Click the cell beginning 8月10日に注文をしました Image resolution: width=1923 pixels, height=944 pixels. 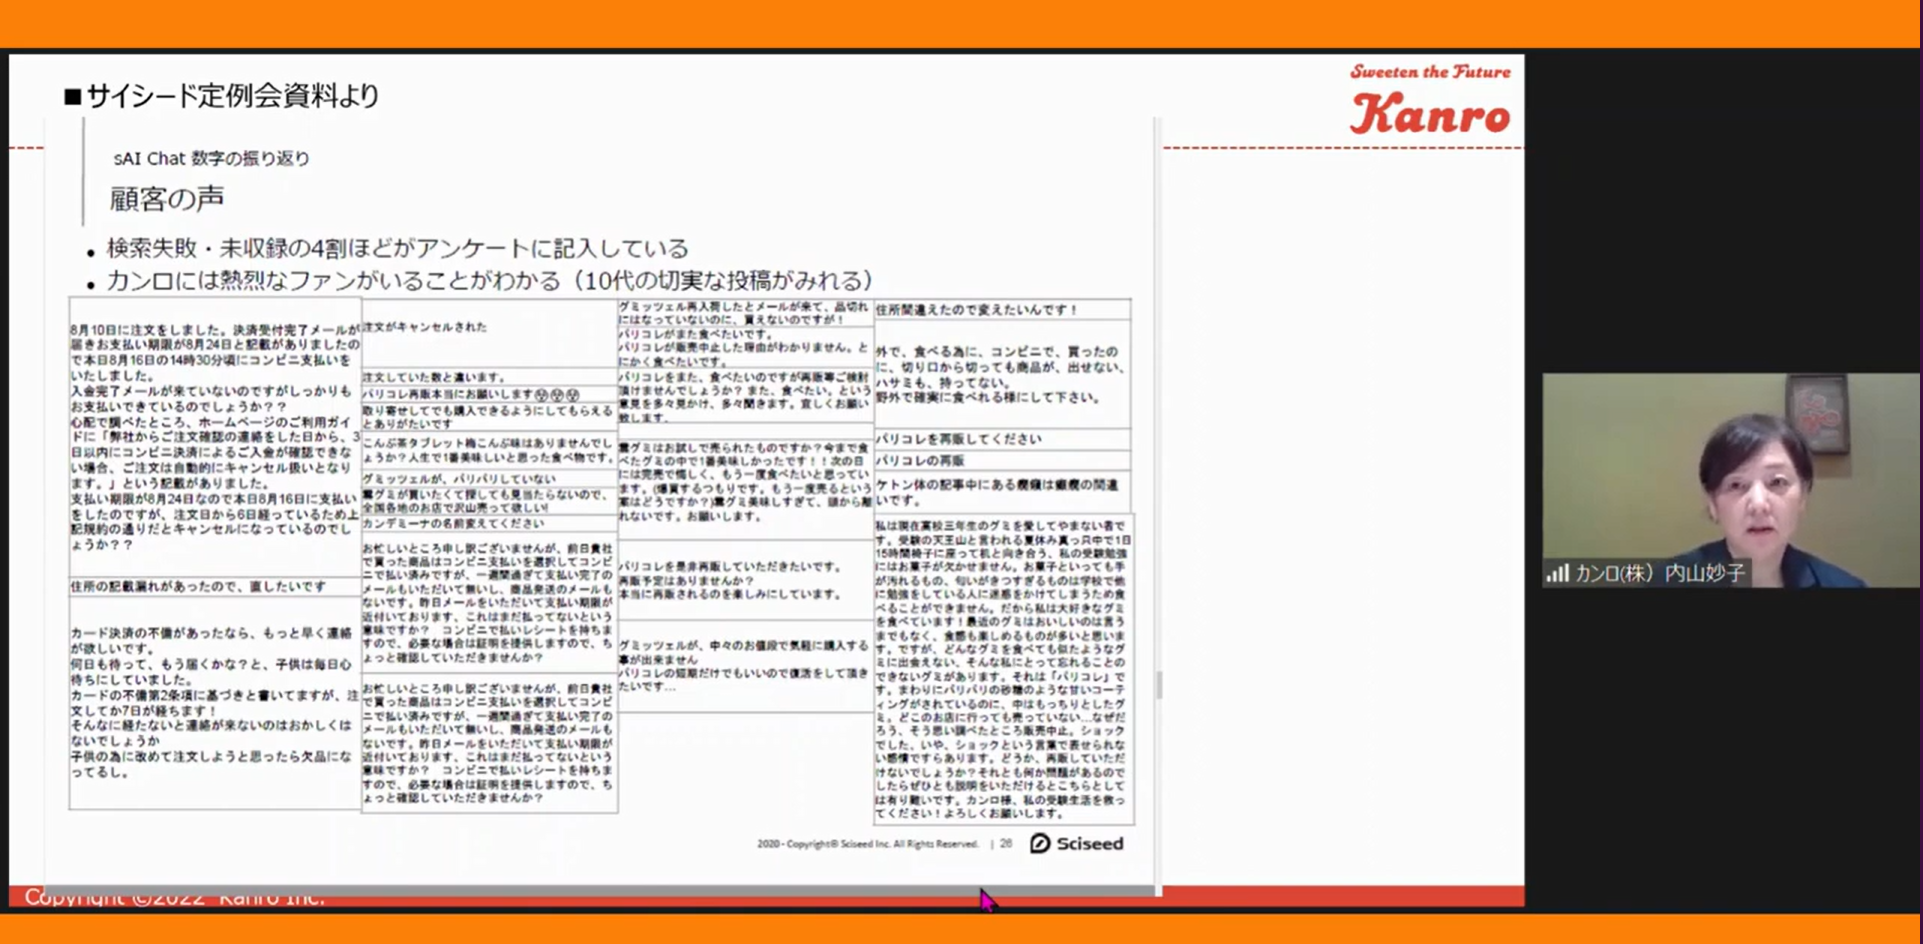coord(214,437)
